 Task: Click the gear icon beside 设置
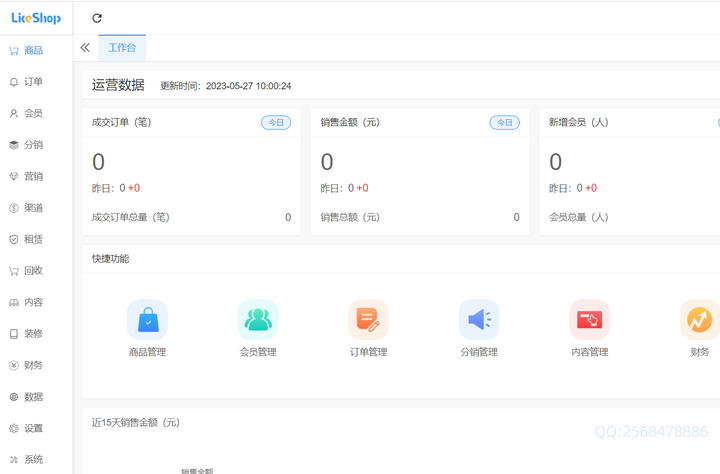point(14,429)
